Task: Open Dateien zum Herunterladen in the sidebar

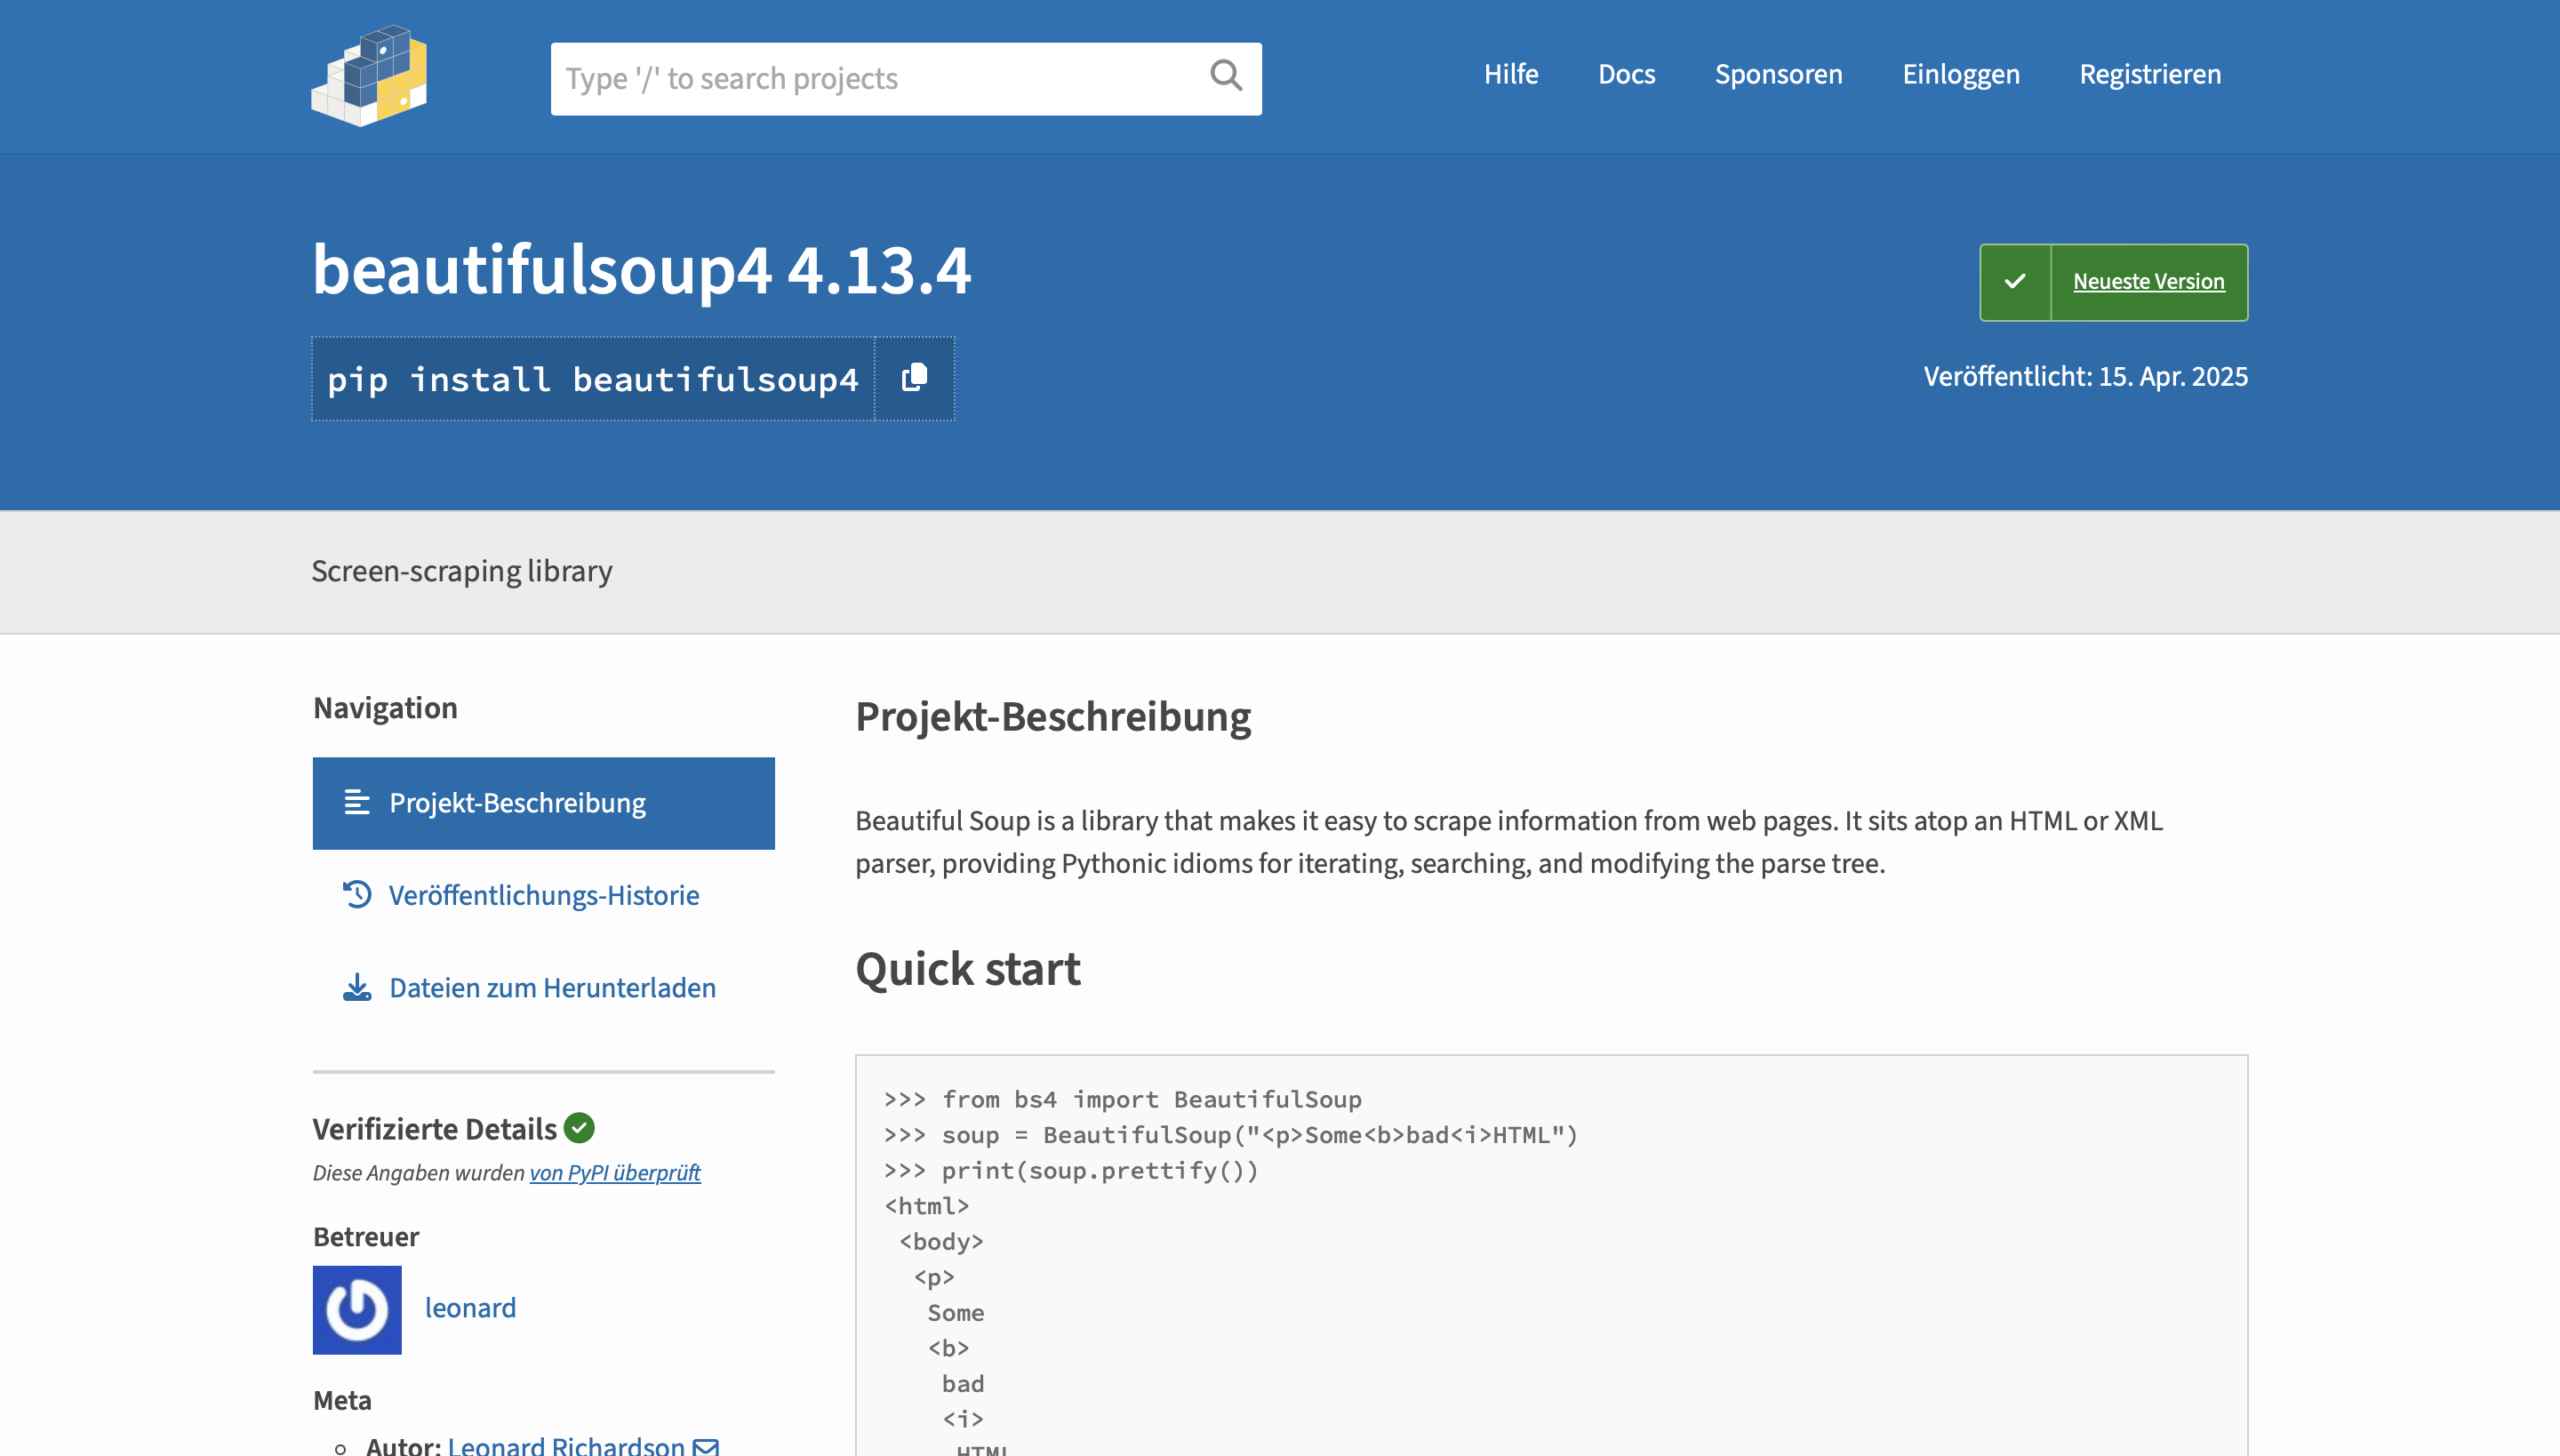Action: coord(544,987)
